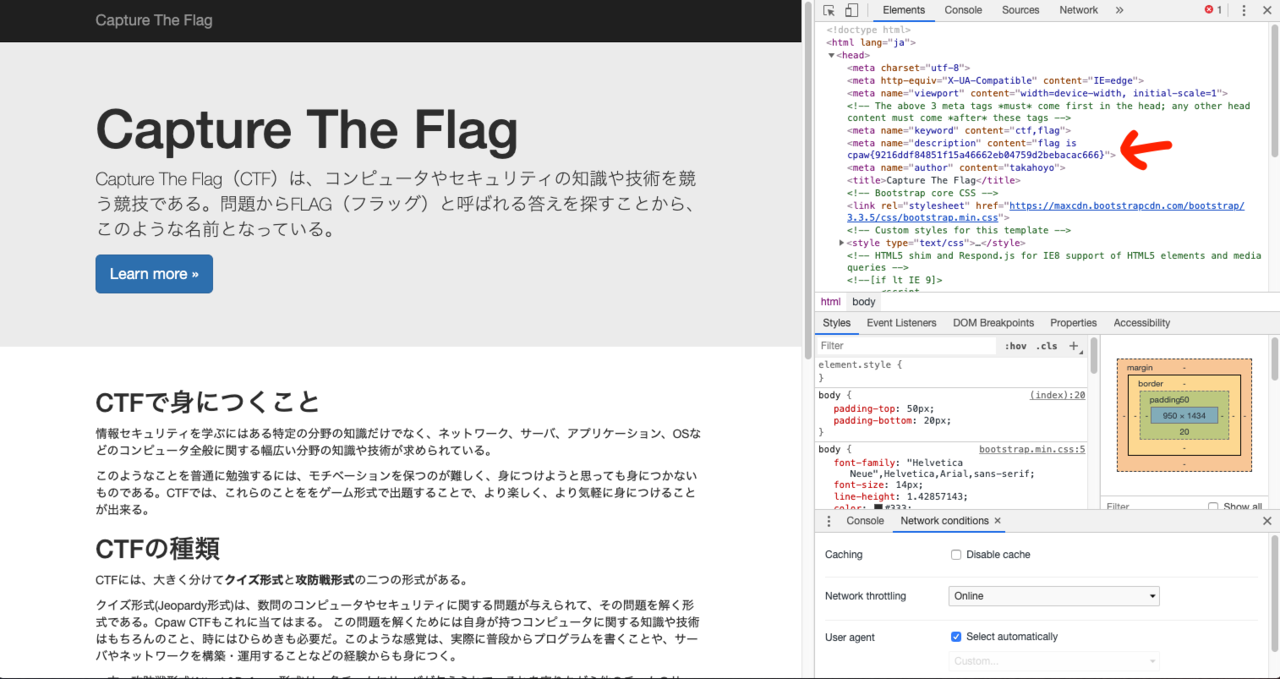The height and width of the screenshot is (679, 1280).
Task: Toggle :hov element state panel
Action: pyautogui.click(x=1015, y=346)
